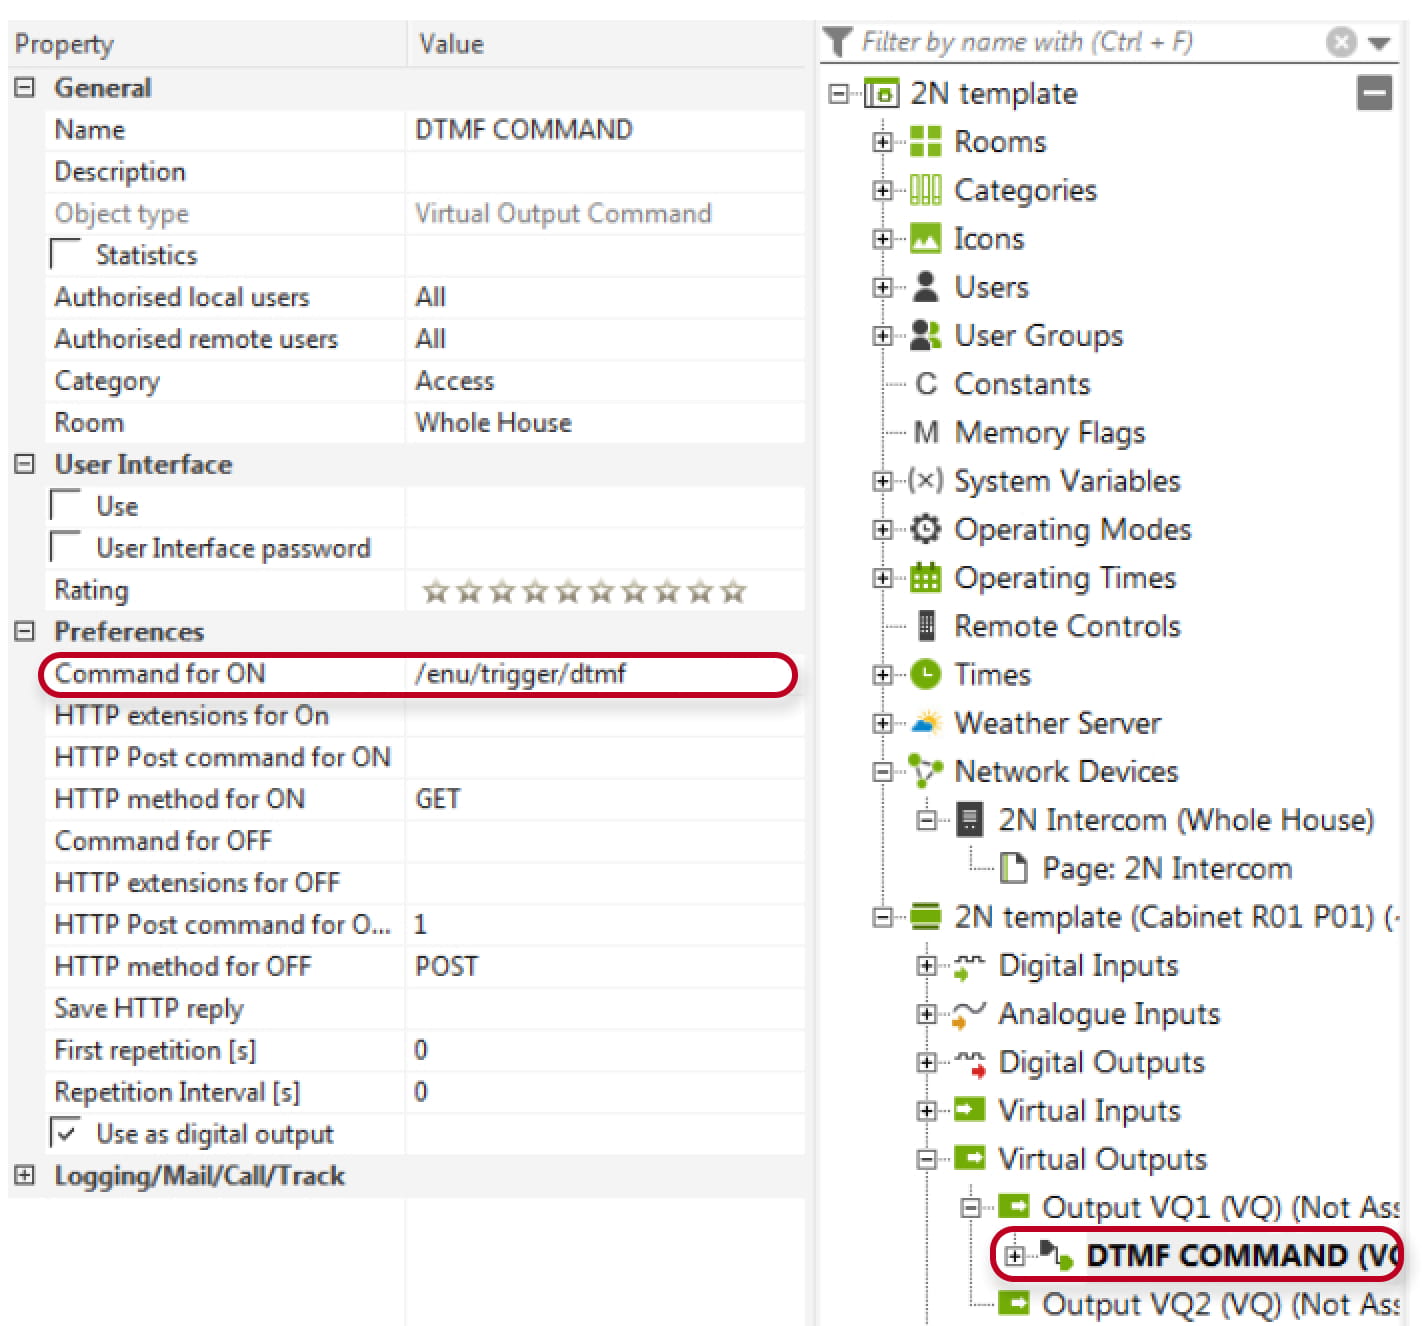Click the Rooms grid icon in tree
Image resolution: width=1428 pixels, height=1326 pixels.
coord(925,141)
